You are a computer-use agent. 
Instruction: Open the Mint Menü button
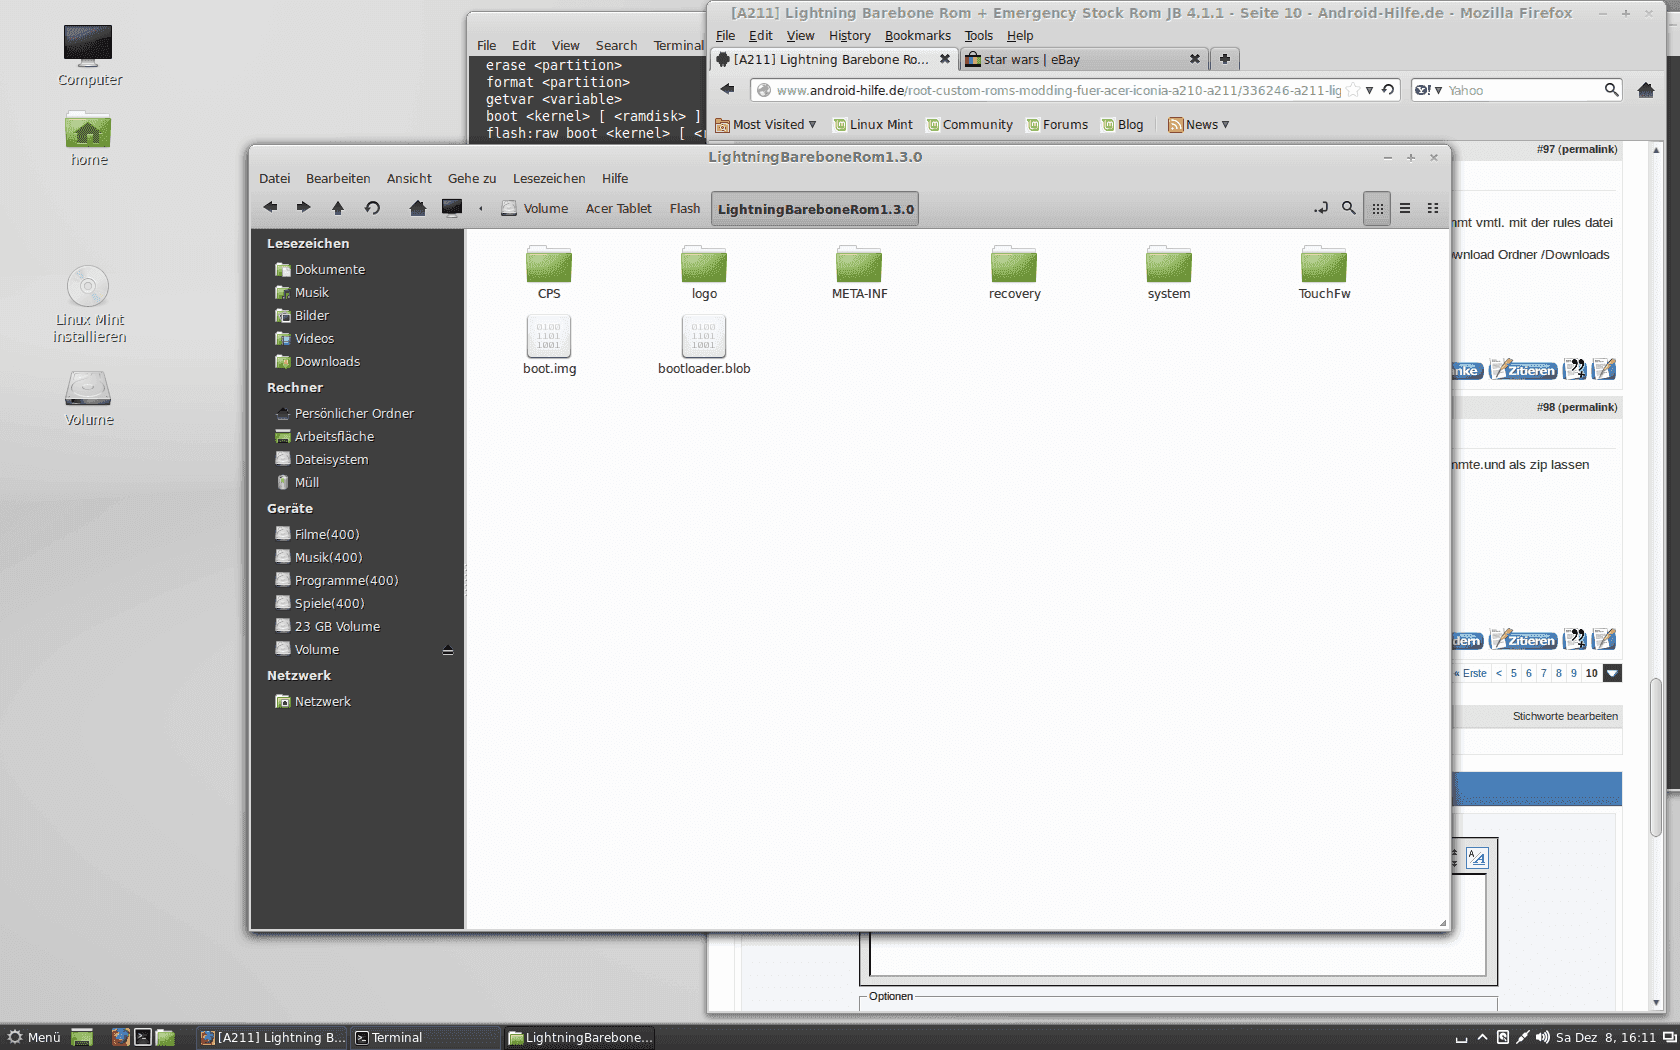point(33,1037)
